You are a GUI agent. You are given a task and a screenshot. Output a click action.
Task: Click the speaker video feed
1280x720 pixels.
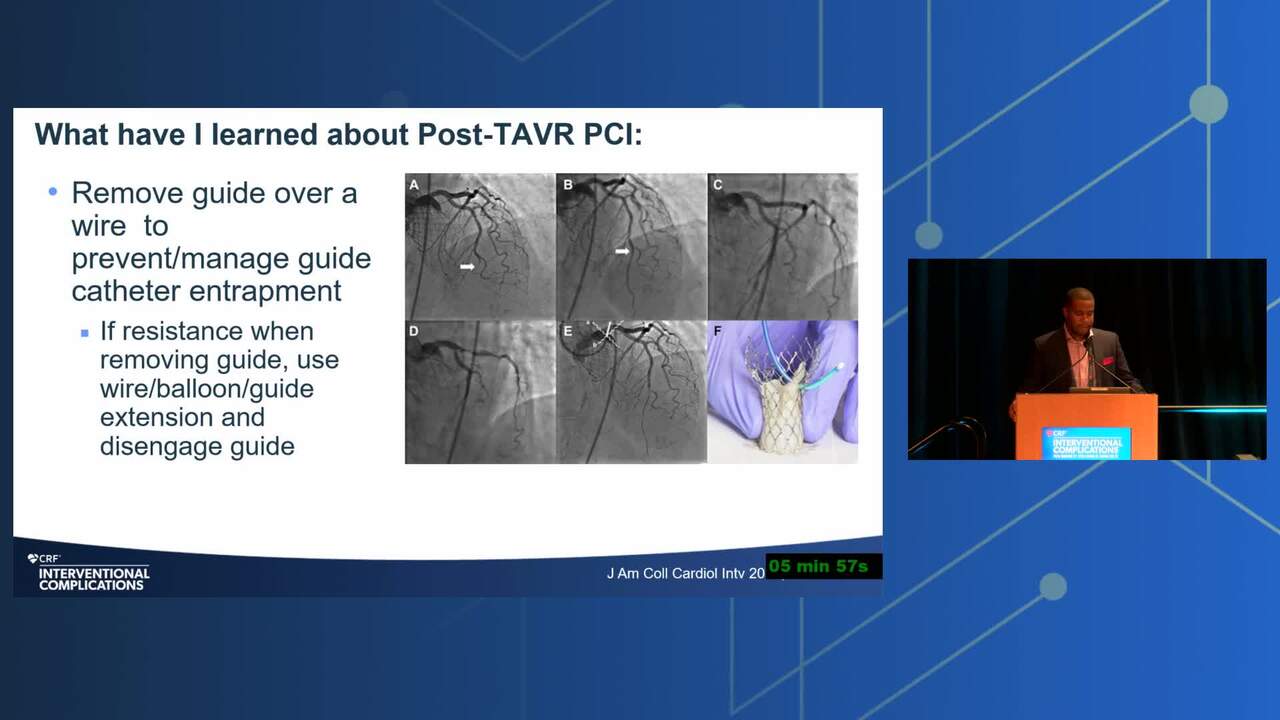point(1087,360)
